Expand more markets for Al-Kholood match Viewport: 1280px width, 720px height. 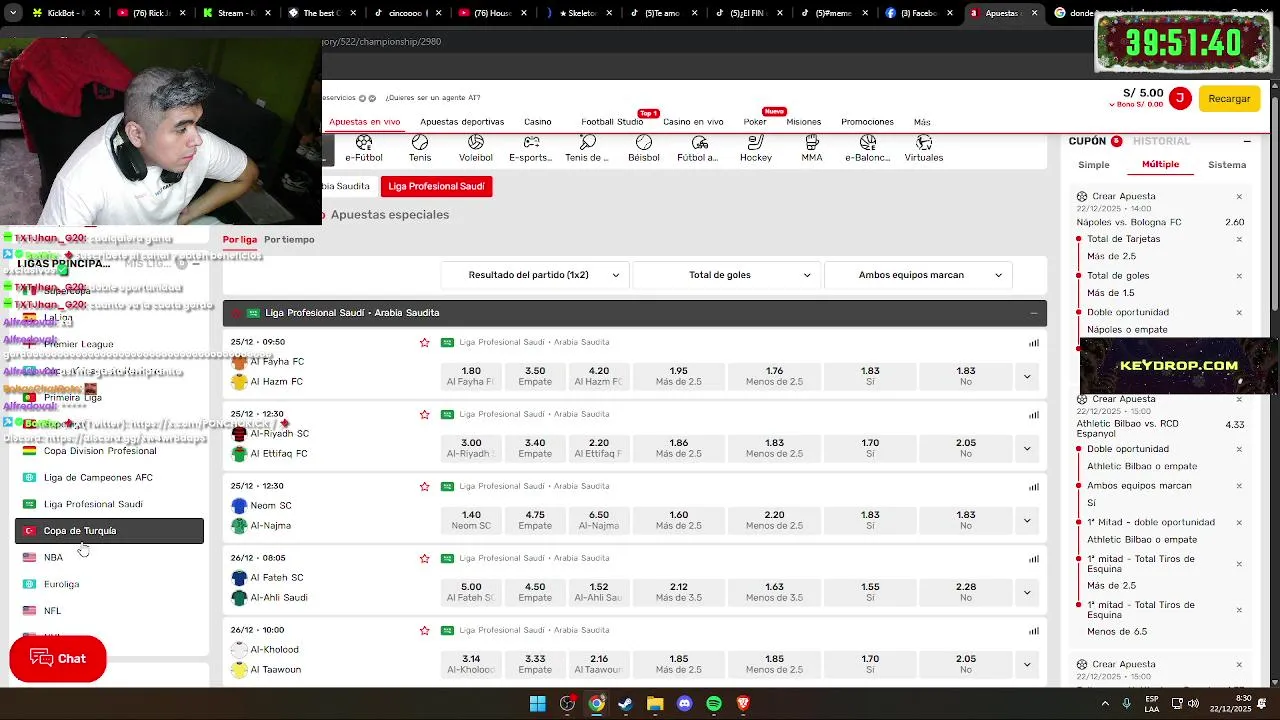coord(1026,665)
